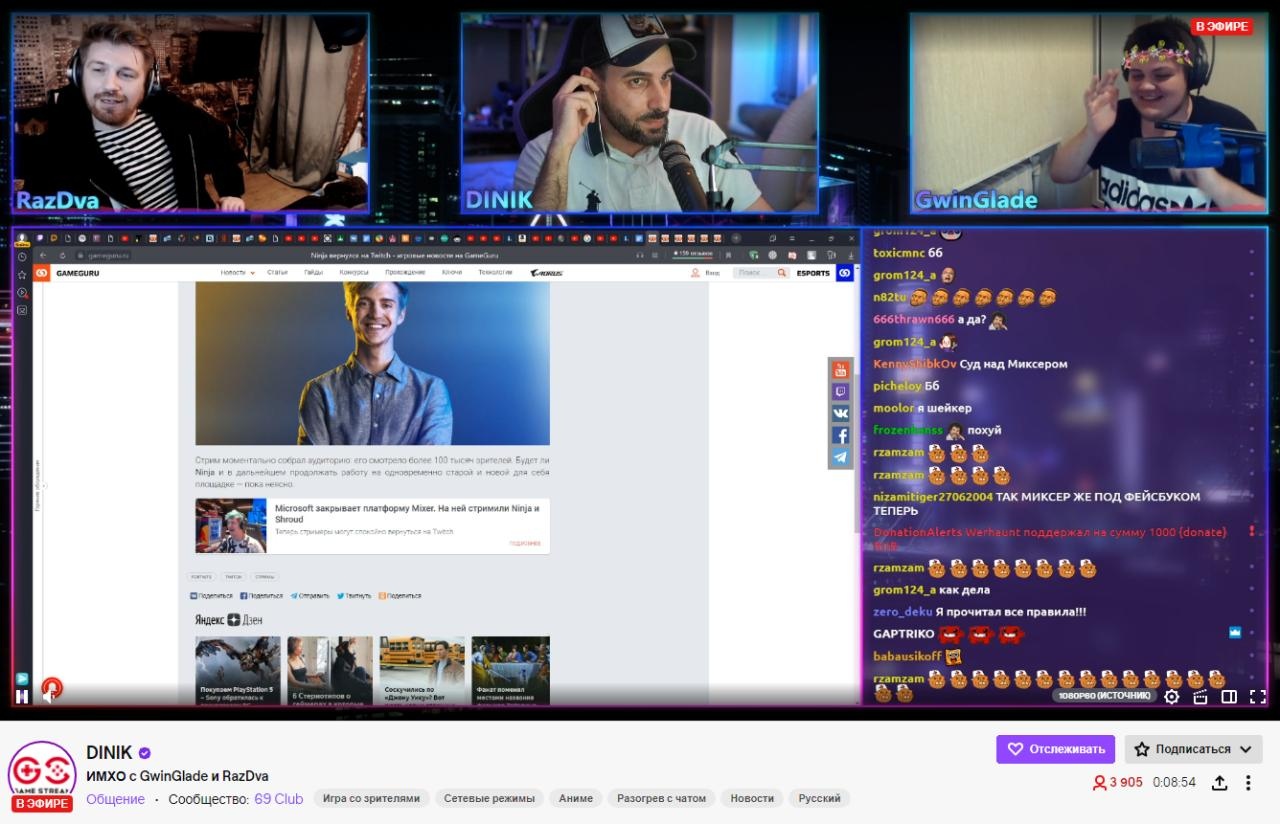The image size is (1280, 824).
Task: Click the Facebook icon in floating social bar
Action: coord(840,435)
